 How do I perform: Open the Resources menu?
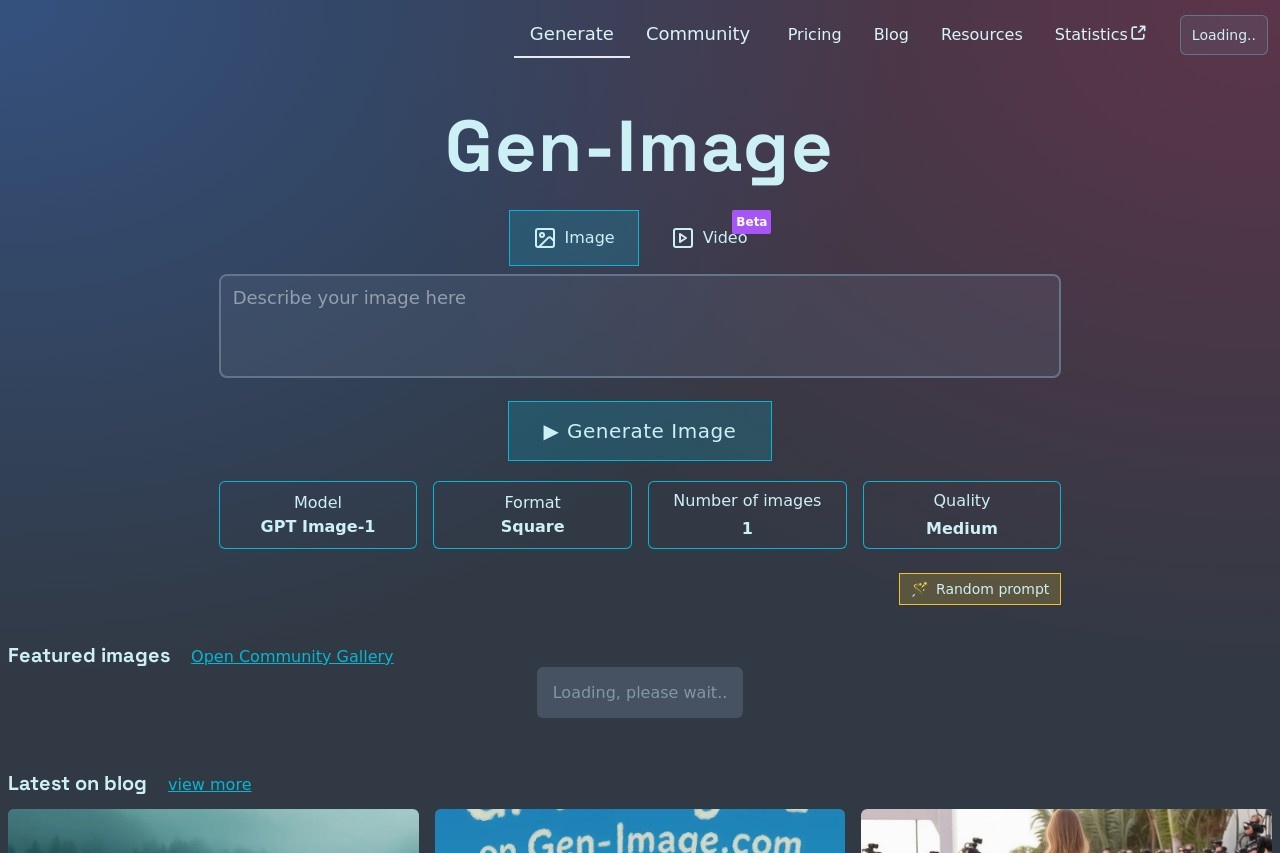(982, 34)
